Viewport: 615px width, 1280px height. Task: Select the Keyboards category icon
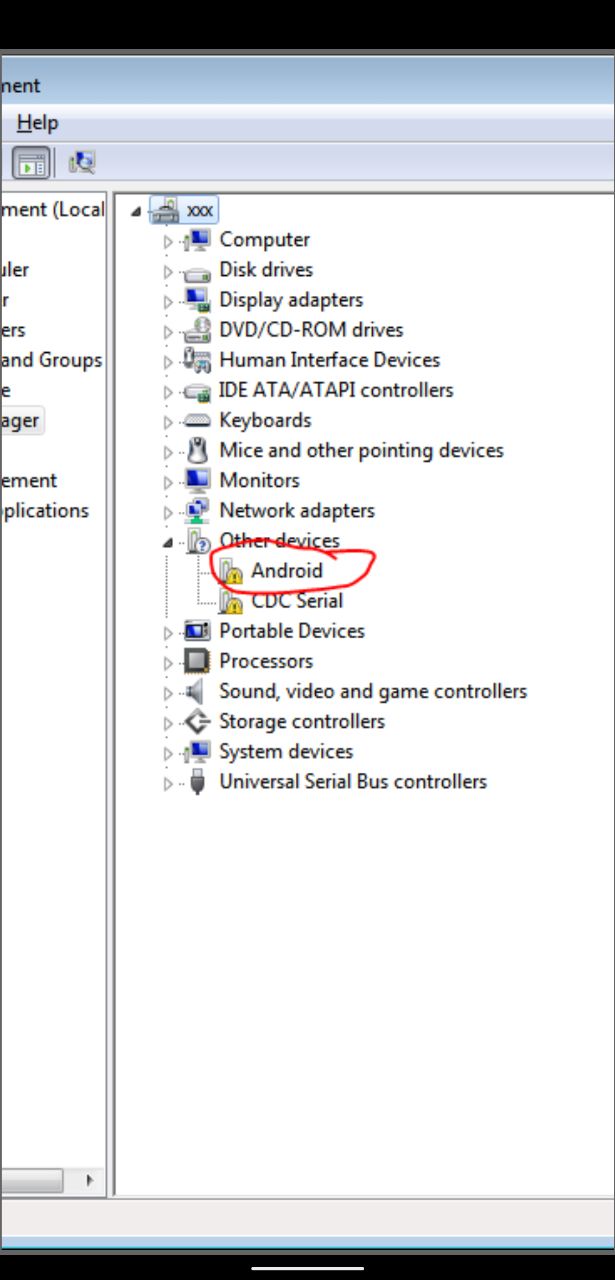click(197, 421)
